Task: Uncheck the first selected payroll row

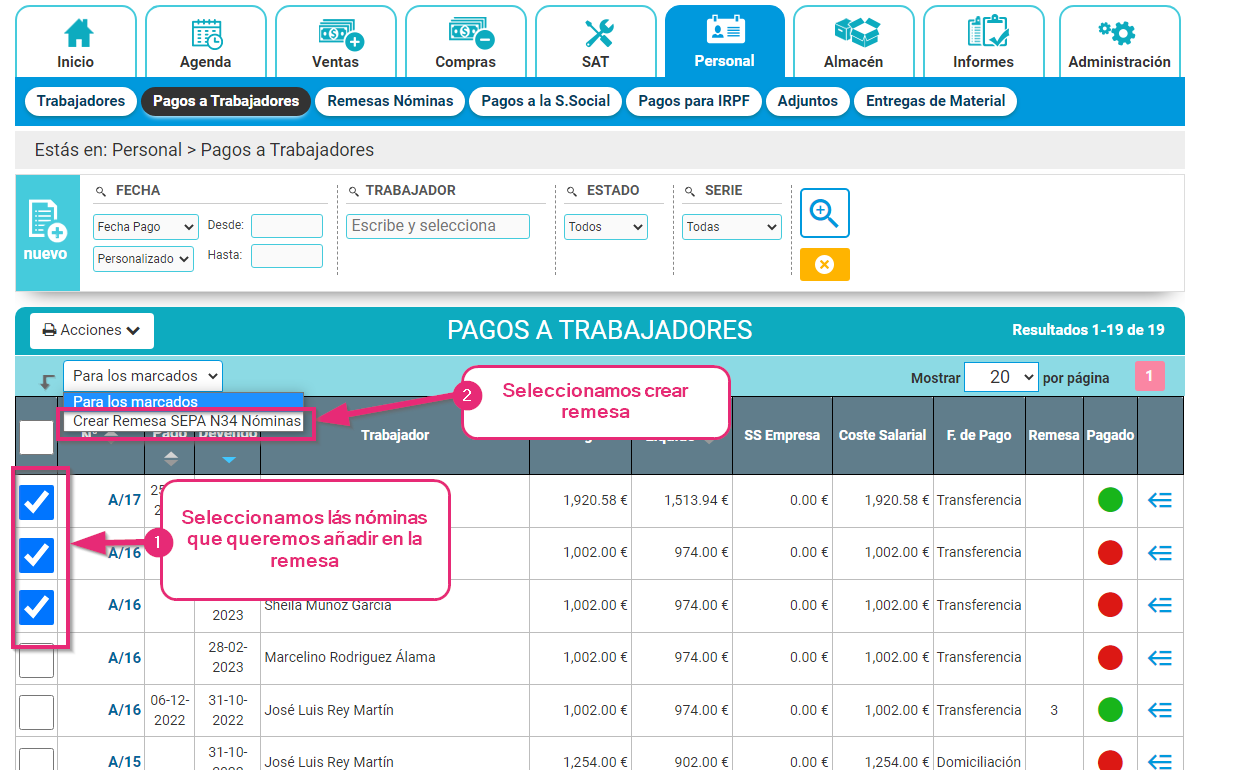Action: point(36,502)
